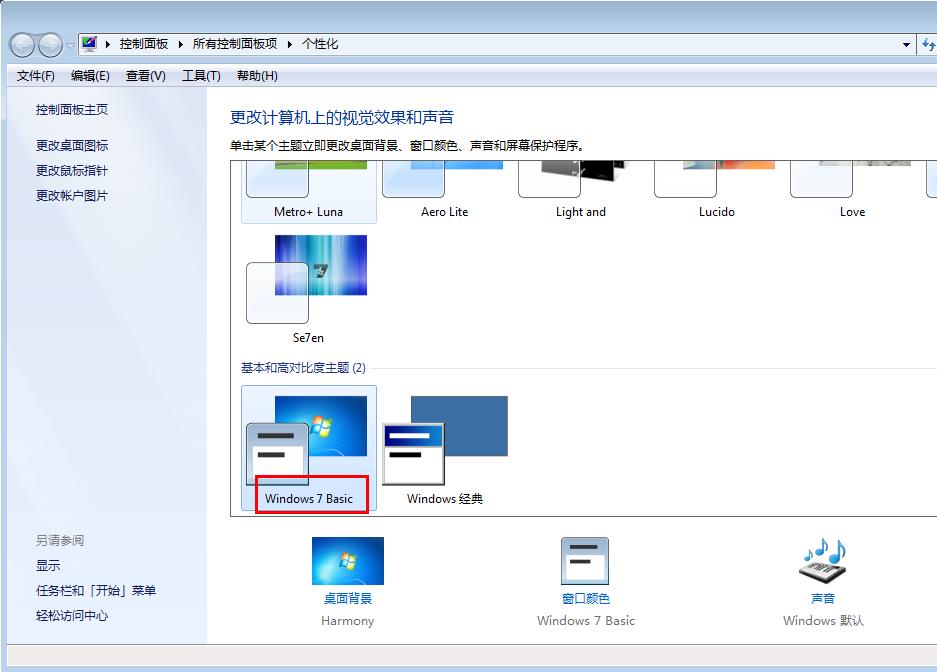The height and width of the screenshot is (672, 937).
Task: Select the Windows 经典 theme thumbnail
Action: click(x=445, y=440)
